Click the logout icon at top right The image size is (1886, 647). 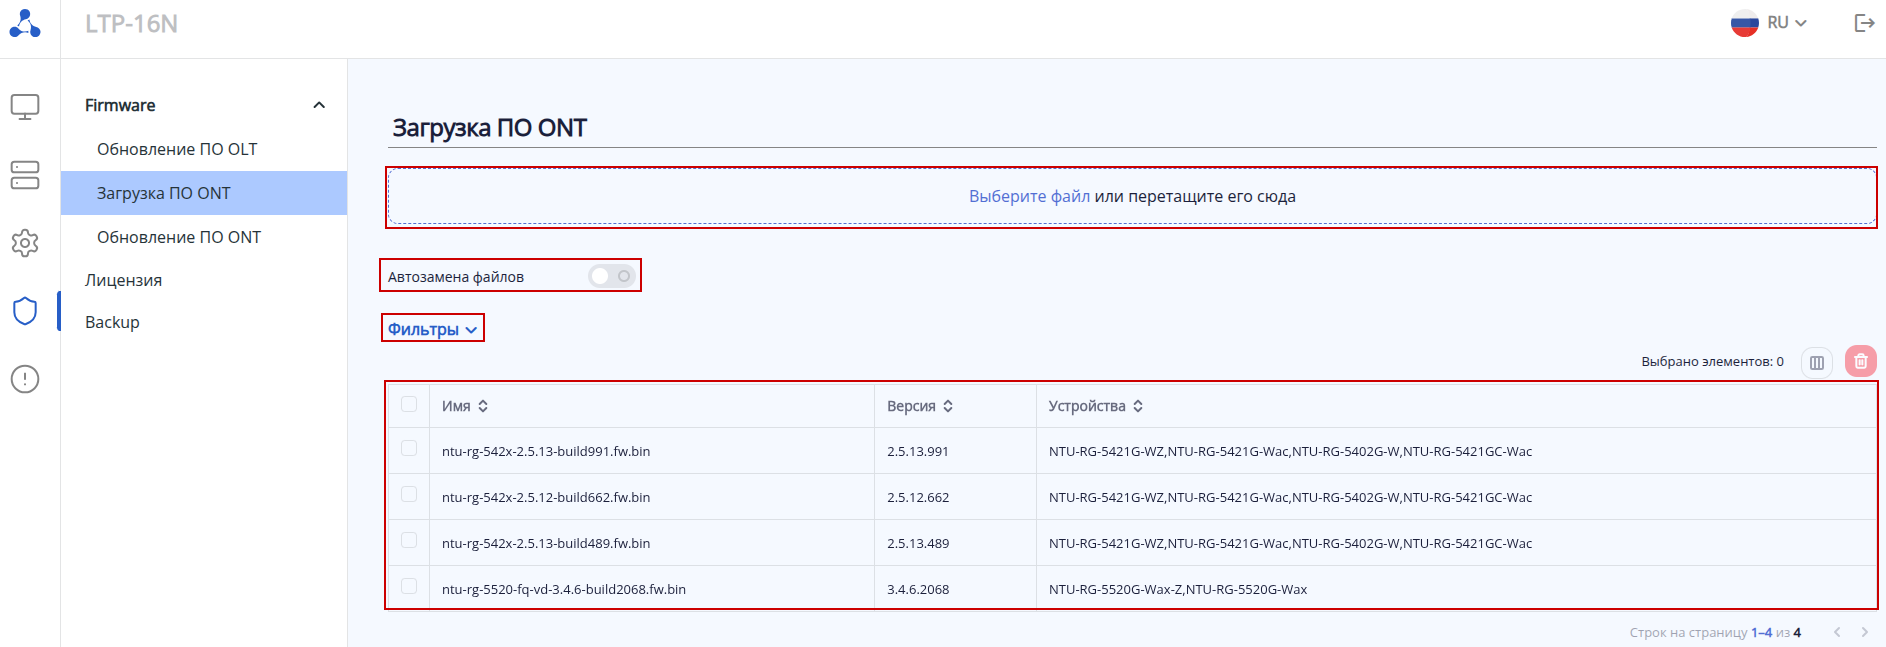click(x=1864, y=23)
